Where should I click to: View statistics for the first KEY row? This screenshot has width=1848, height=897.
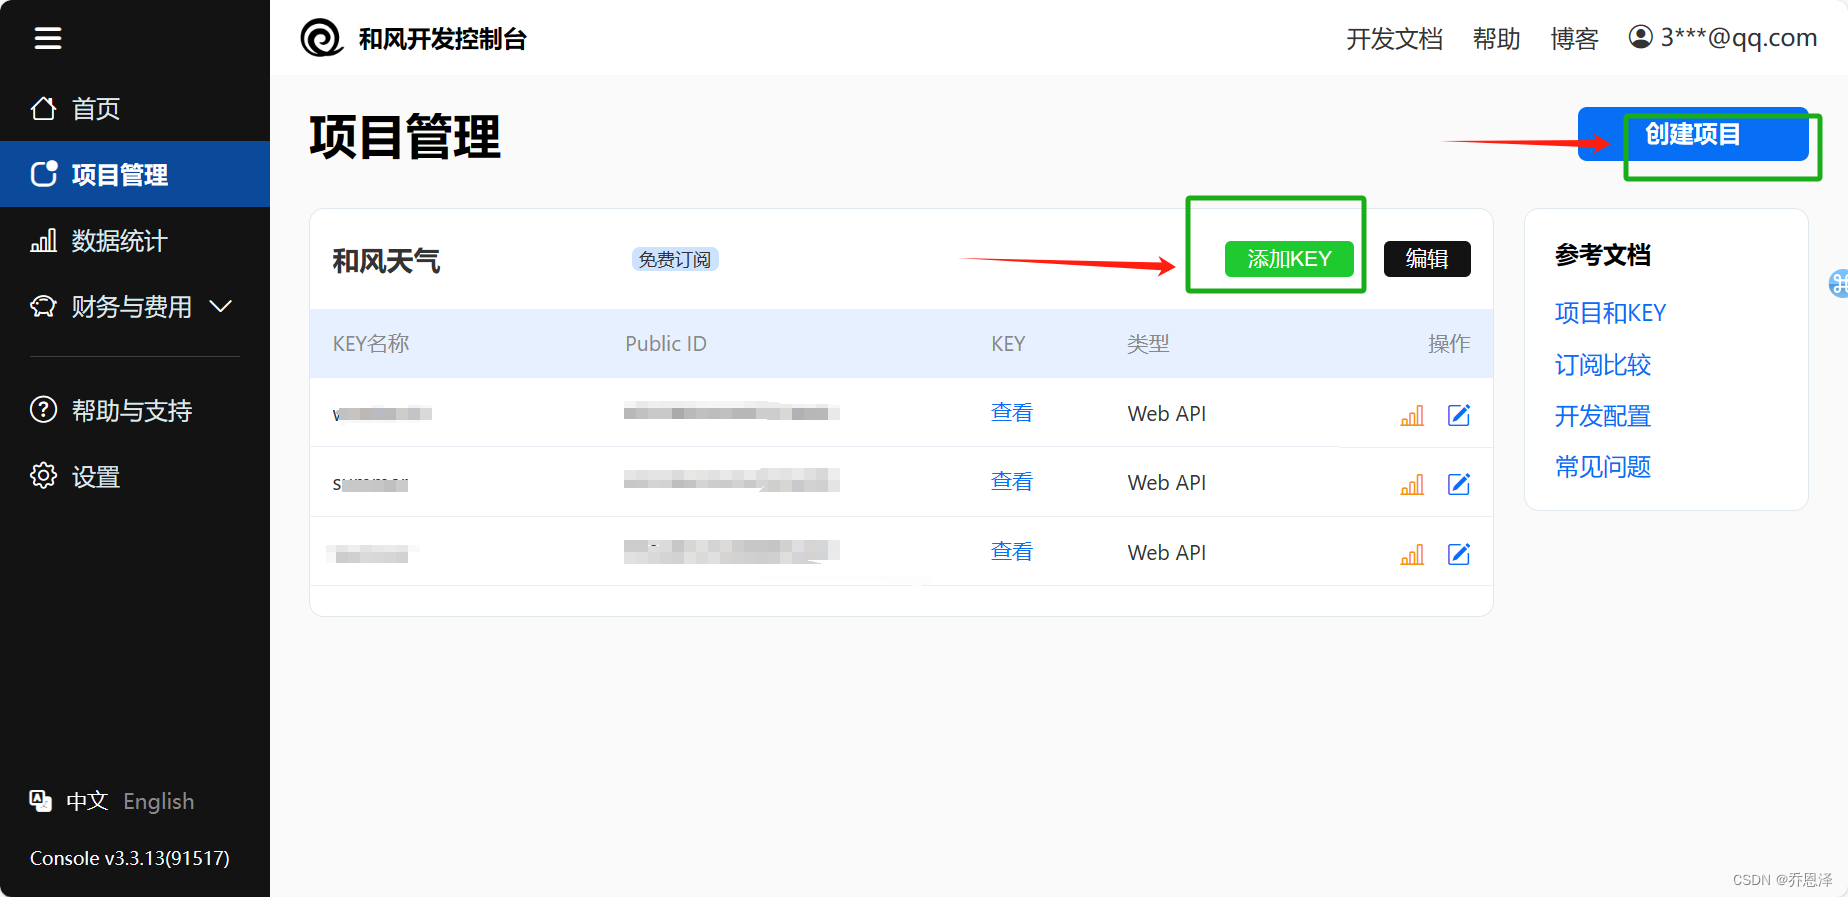point(1412,415)
